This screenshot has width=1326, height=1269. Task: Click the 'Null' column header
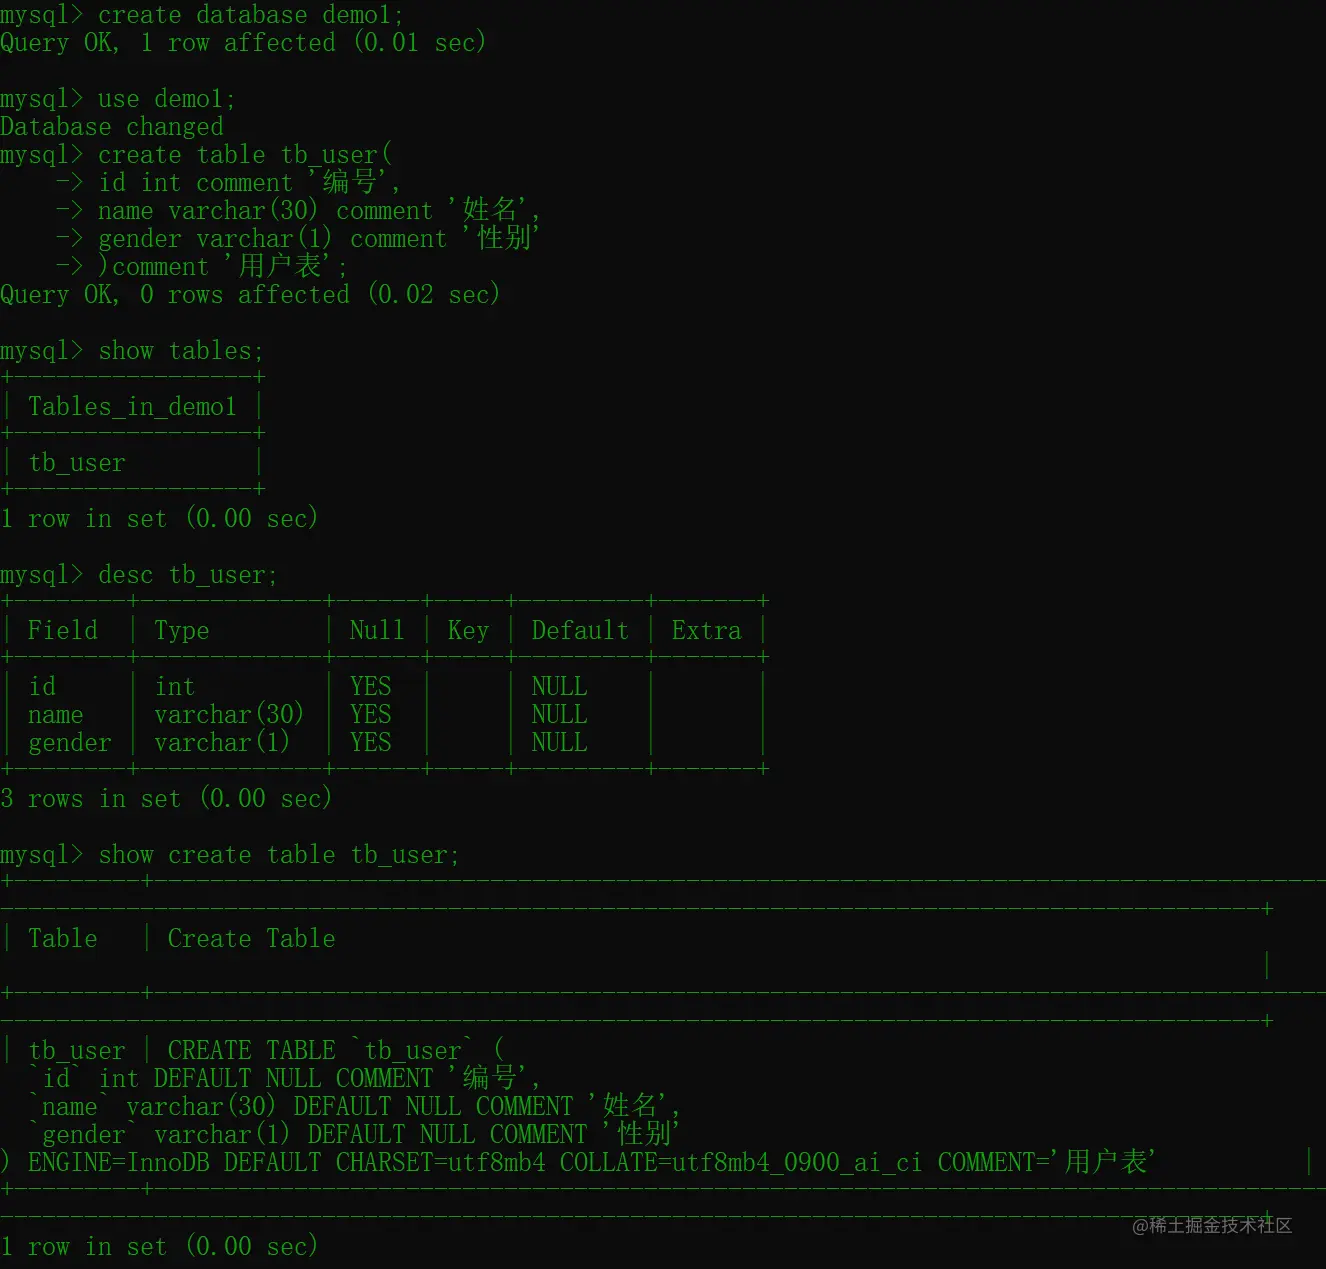[x=377, y=631]
